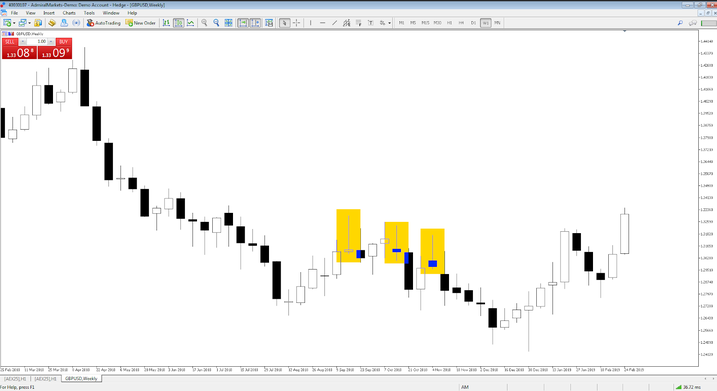Switch to the first AEX25,H1 chart tab
Screen dimensions: 717x391
tap(16, 379)
